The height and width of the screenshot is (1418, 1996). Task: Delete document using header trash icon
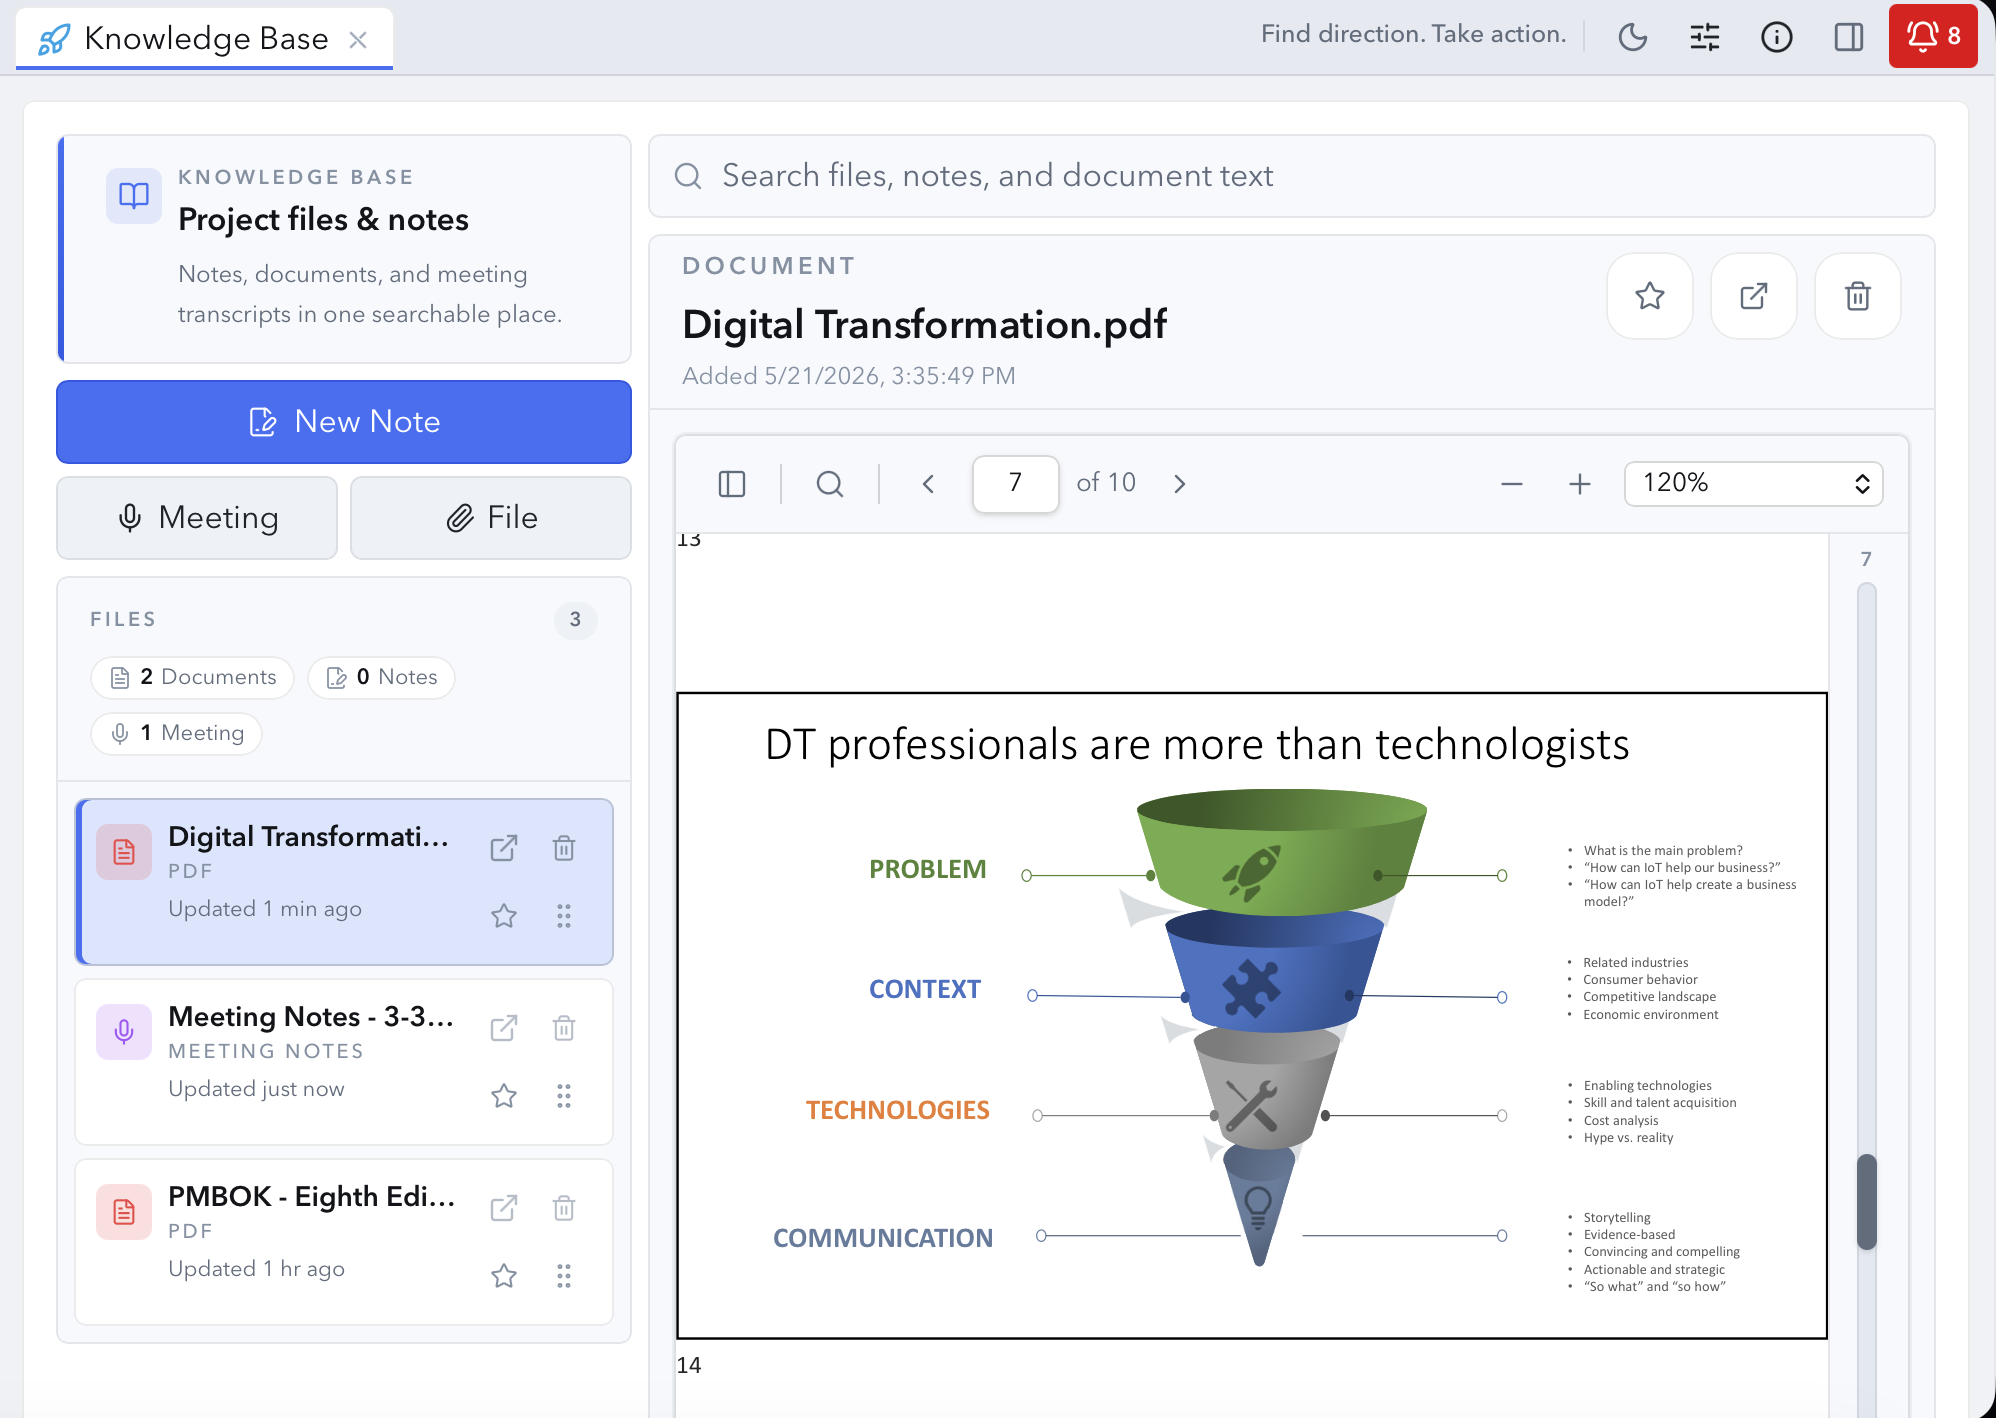1858,296
